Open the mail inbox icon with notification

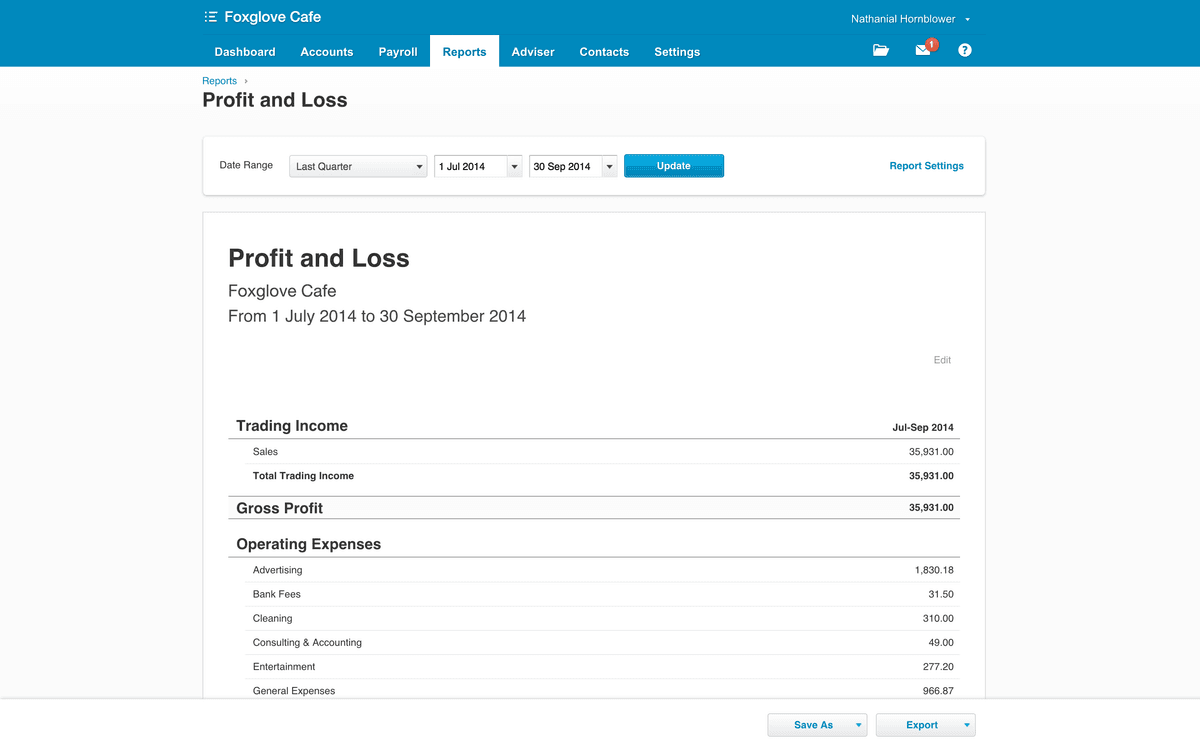(924, 49)
